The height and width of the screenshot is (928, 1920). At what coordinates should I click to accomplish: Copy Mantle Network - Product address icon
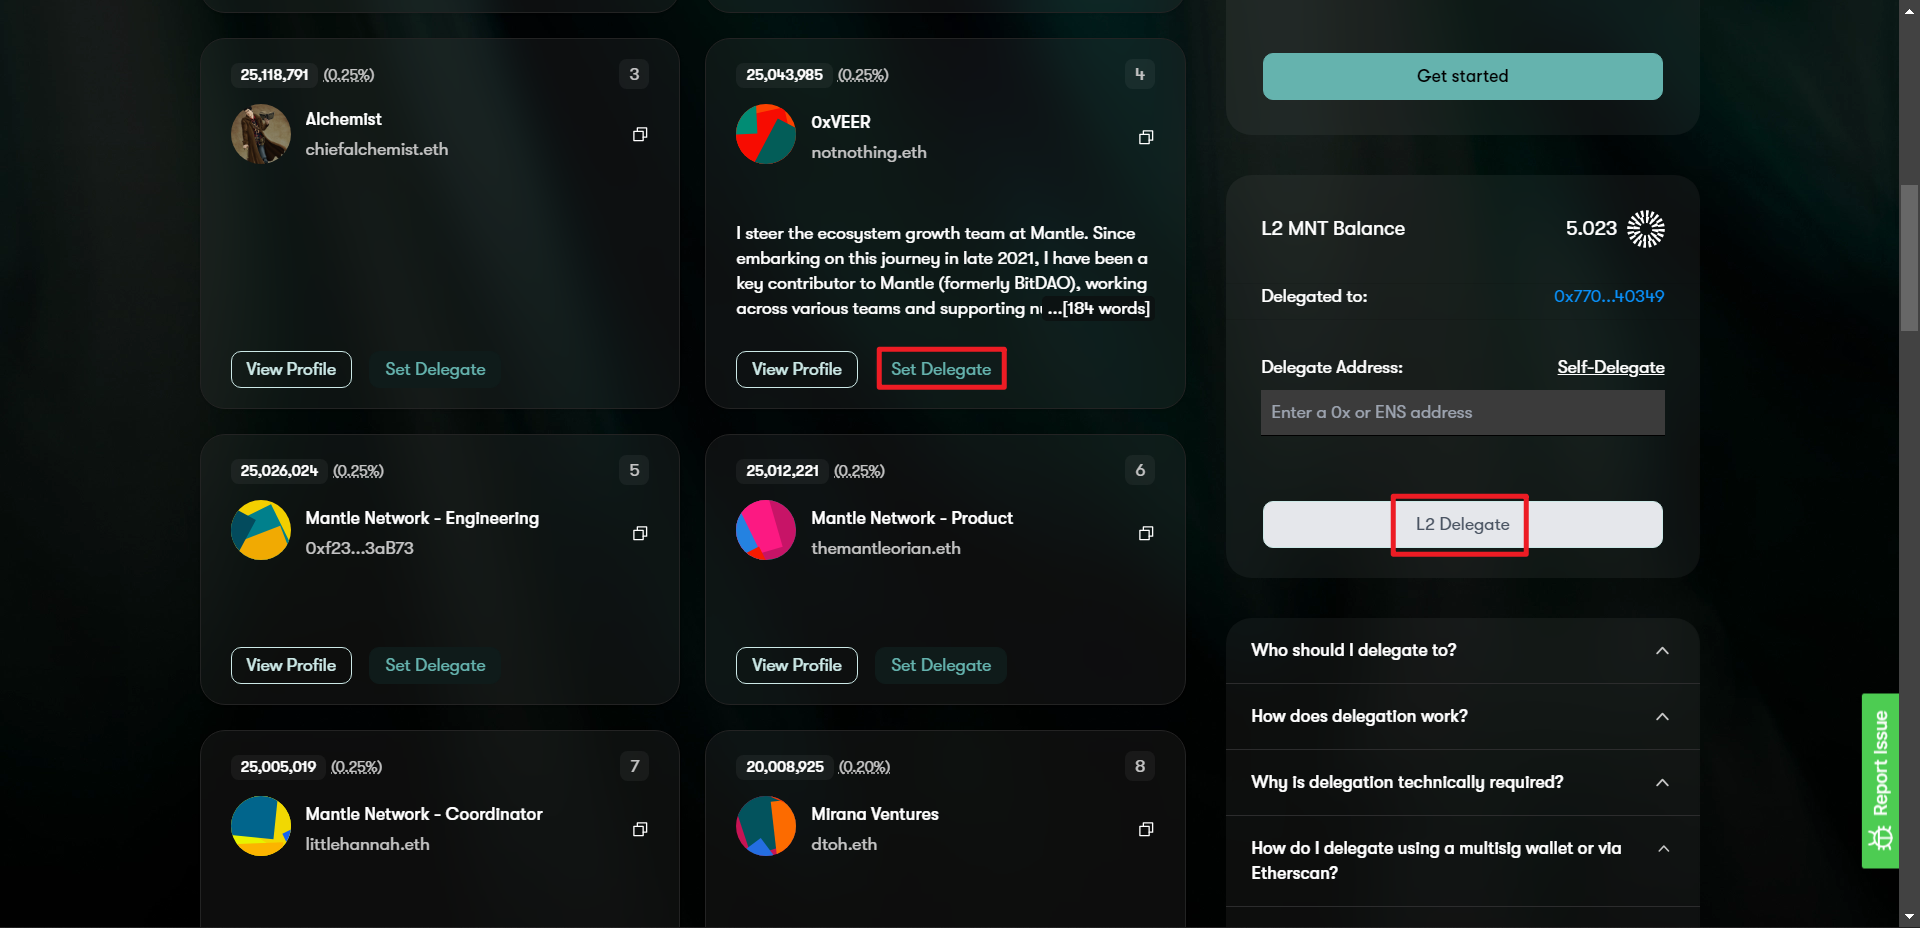[x=1146, y=533]
